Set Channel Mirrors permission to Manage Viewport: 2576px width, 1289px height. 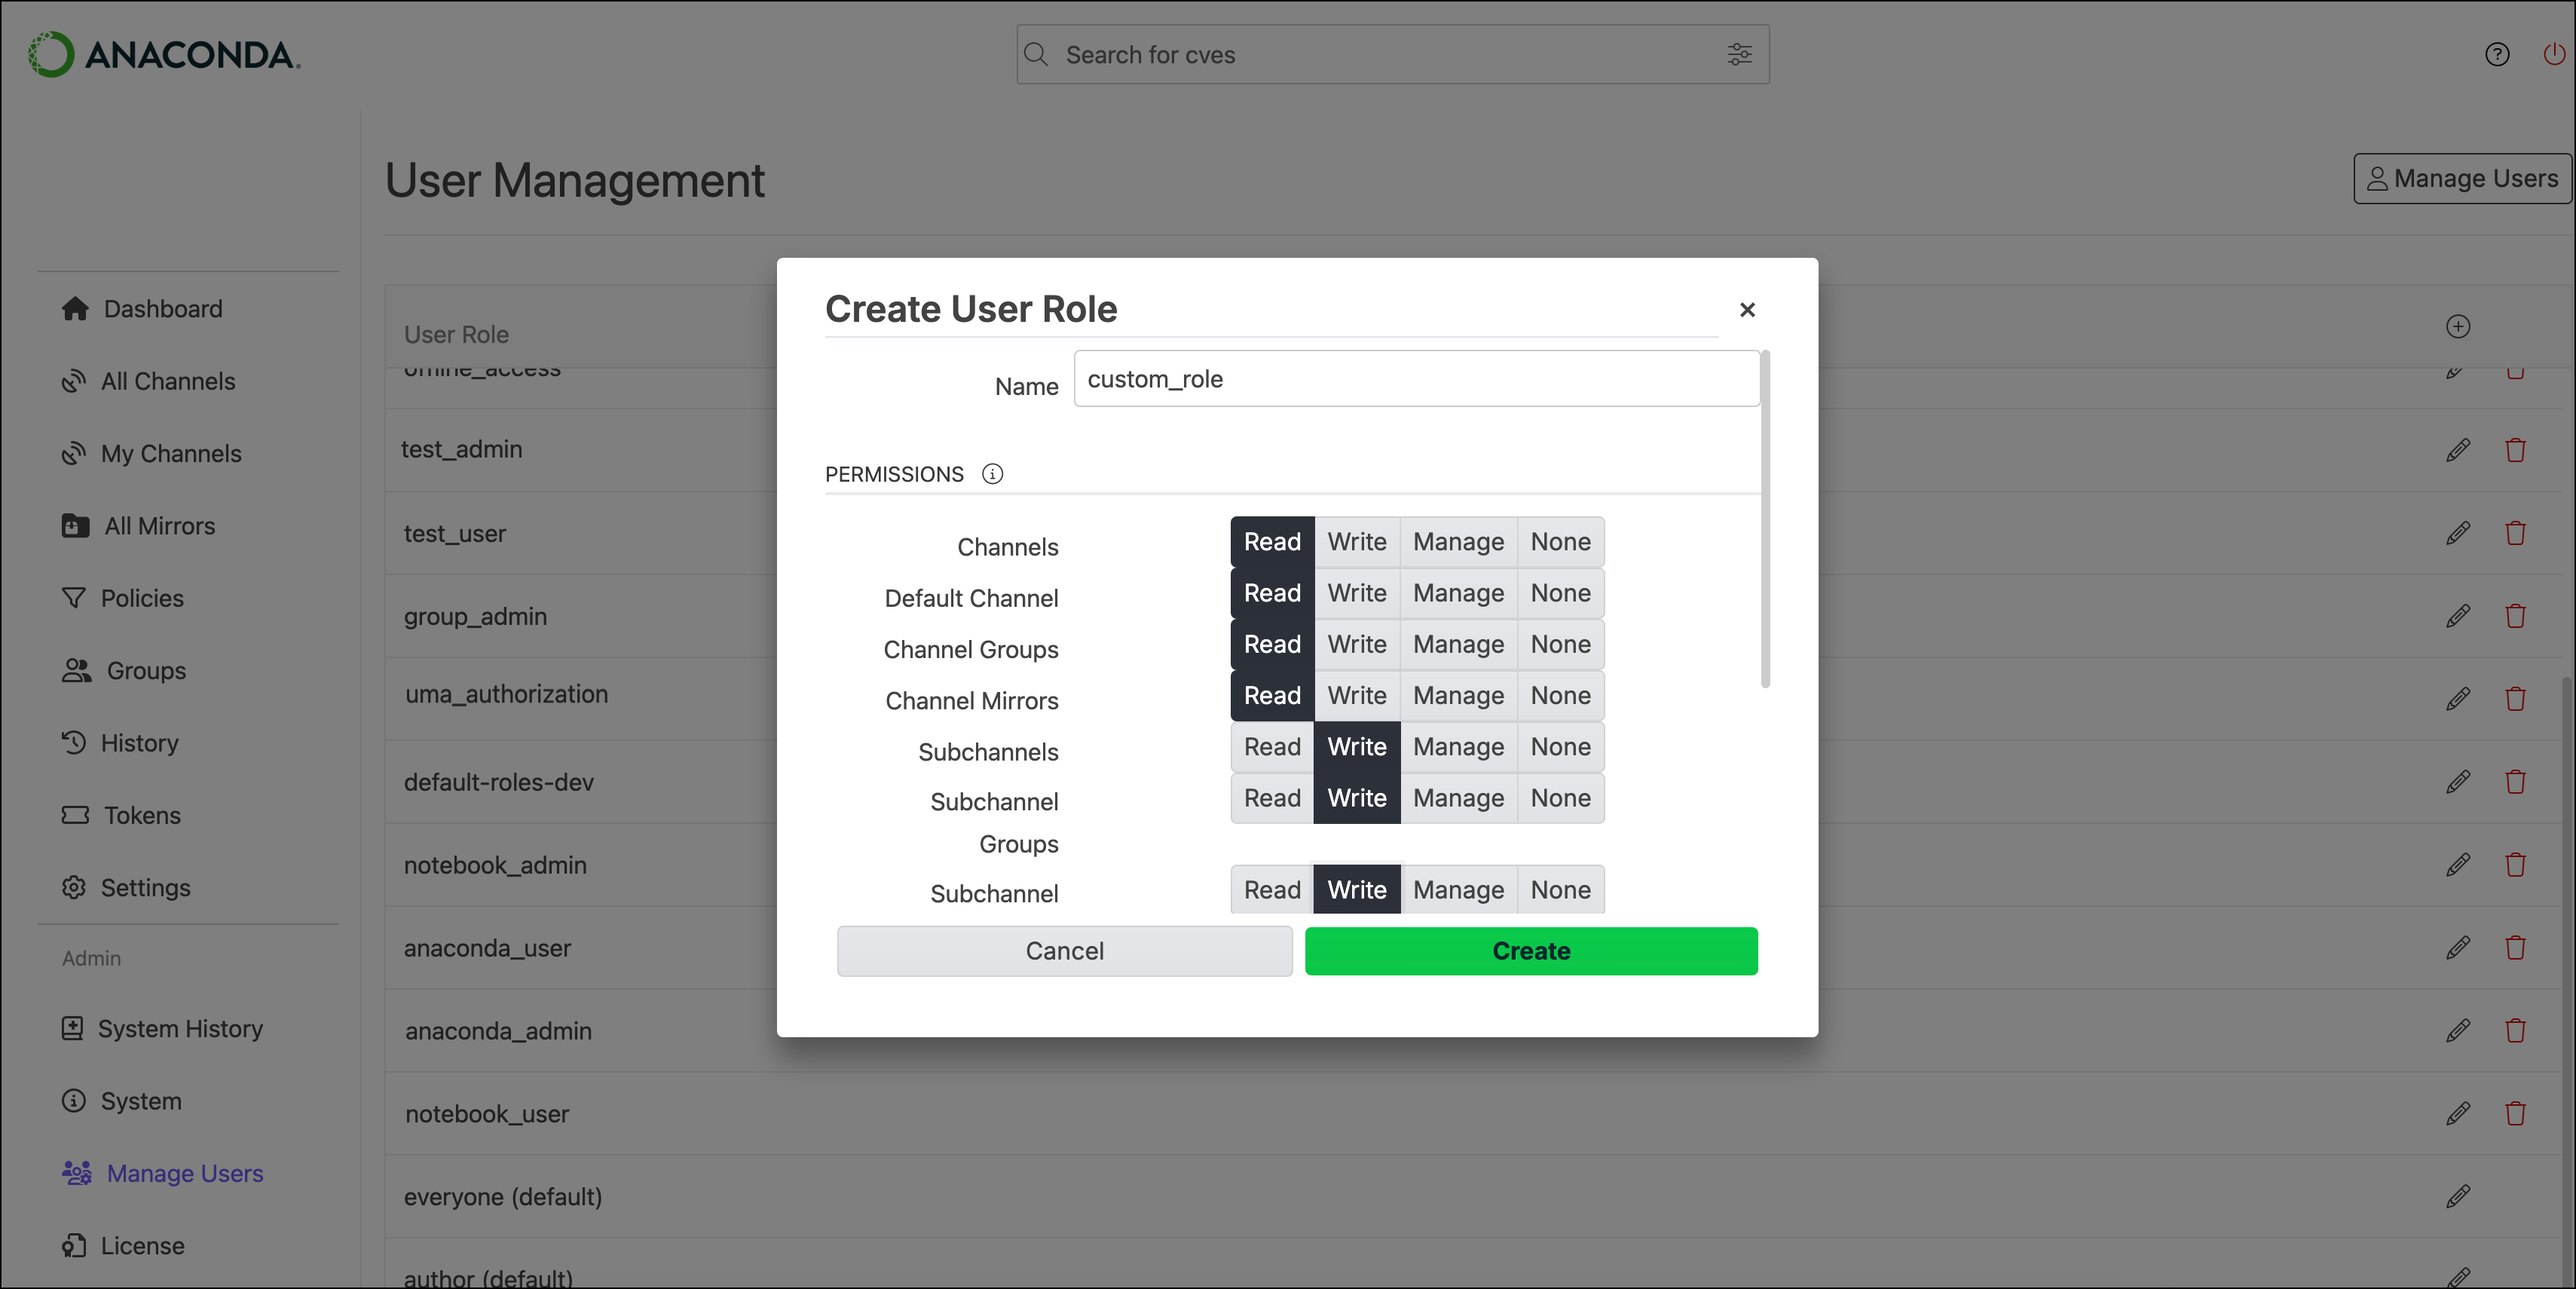[x=1457, y=696]
